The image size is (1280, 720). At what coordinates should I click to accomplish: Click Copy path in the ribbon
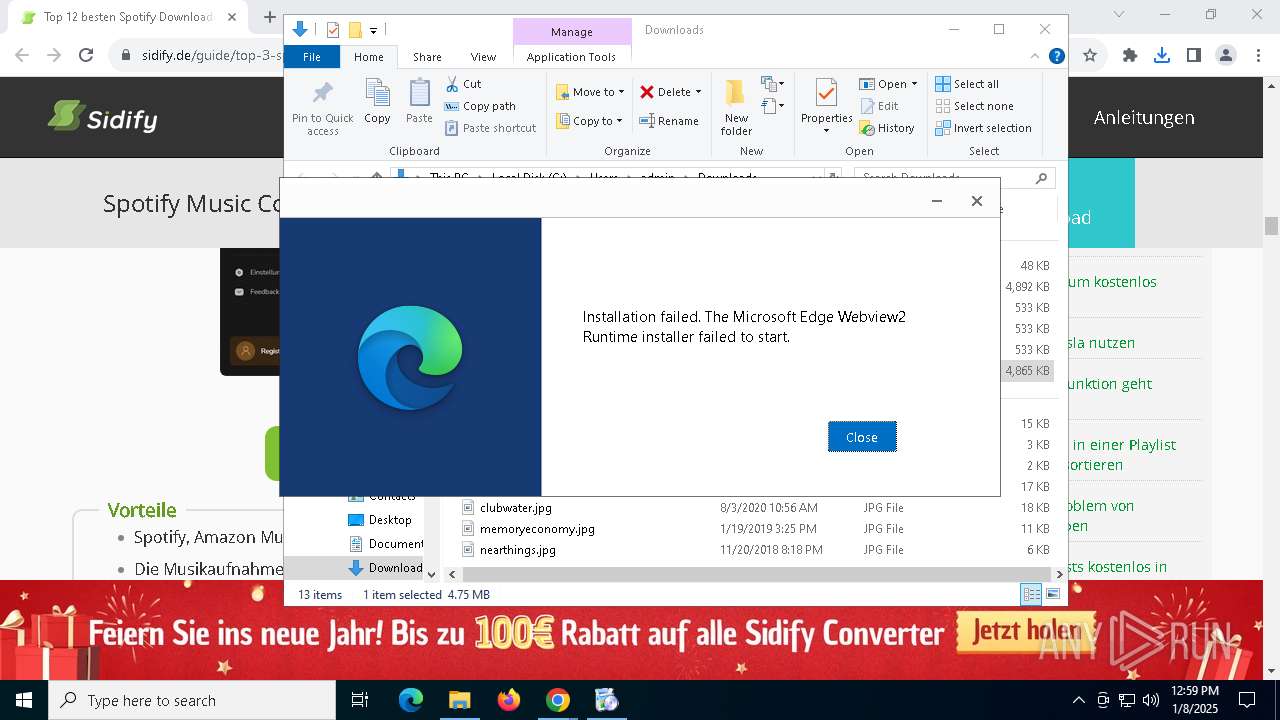click(480, 106)
